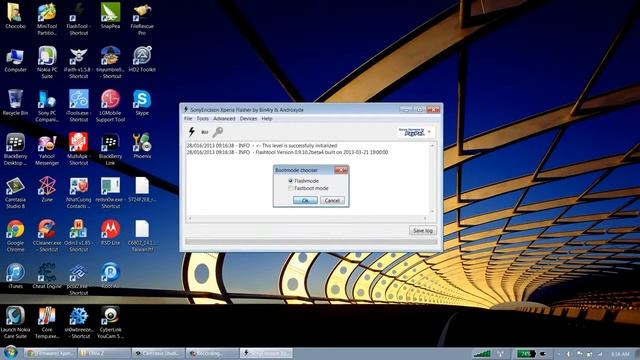Select the Flashmode radio button
Image resolution: width=640 pixels, height=360 pixels.
coord(291,181)
